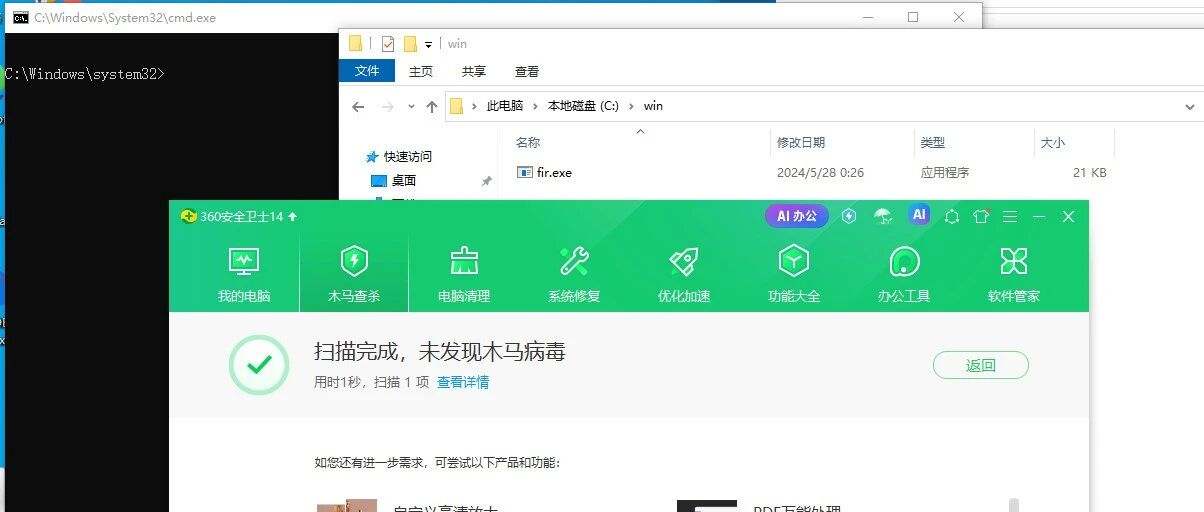Minimize the 360 Security window
Viewport: 1204px width, 512px height.
pyautogui.click(x=1039, y=216)
